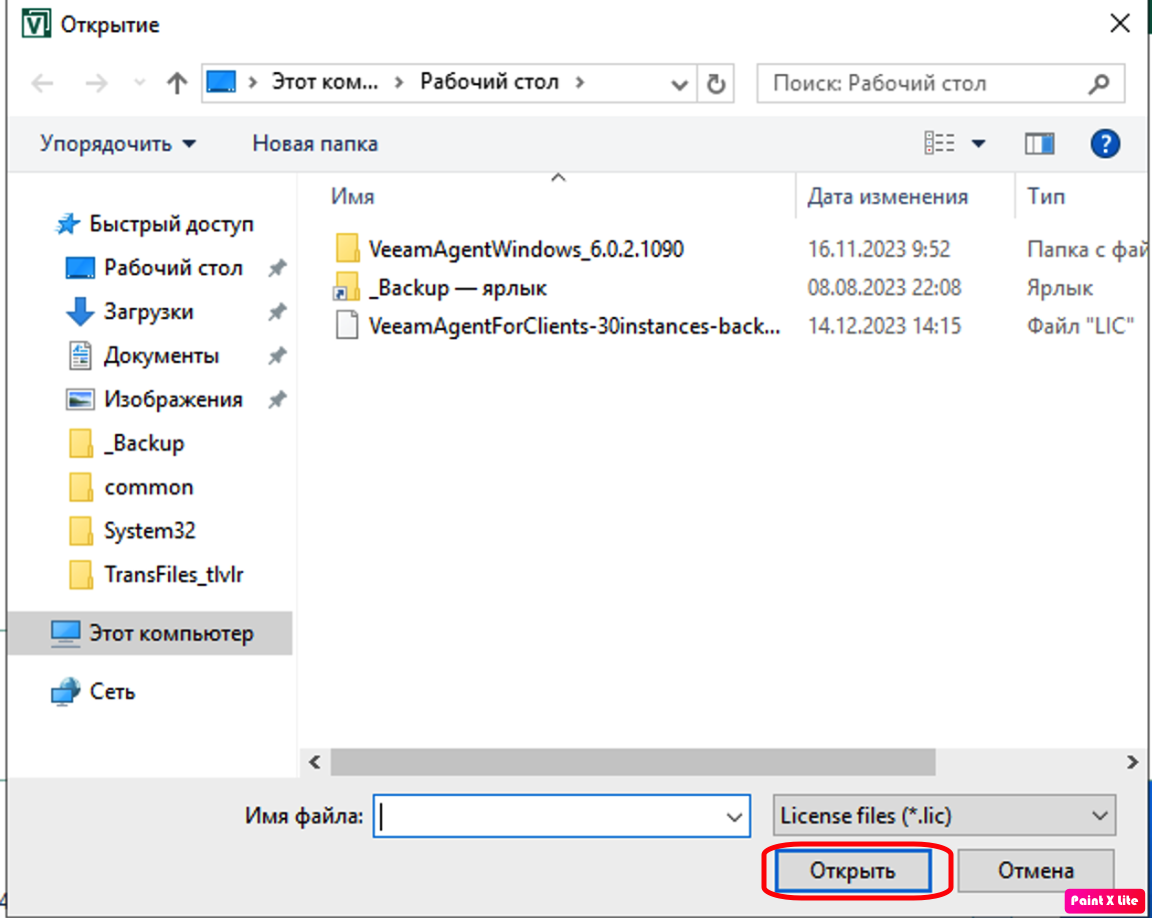
Task: Open License files (*.lic) filter dropdown
Action: (x=944, y=816)
